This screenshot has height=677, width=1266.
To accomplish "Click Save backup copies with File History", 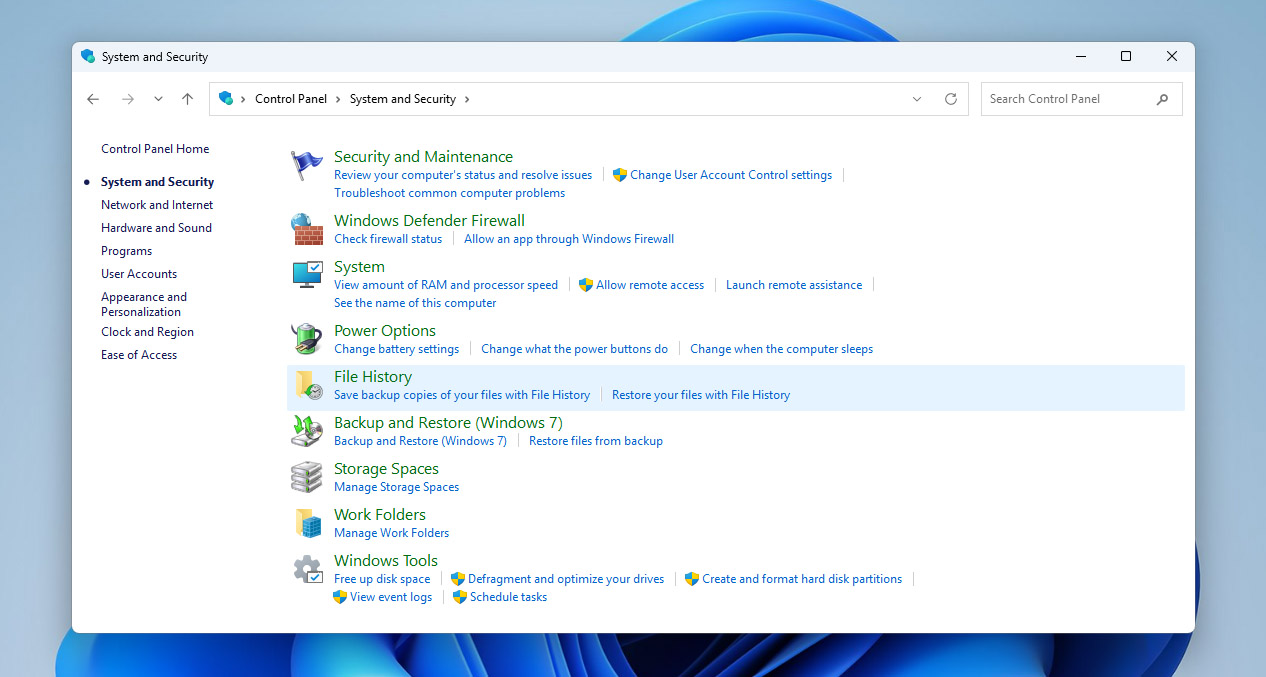I will 462,395.
